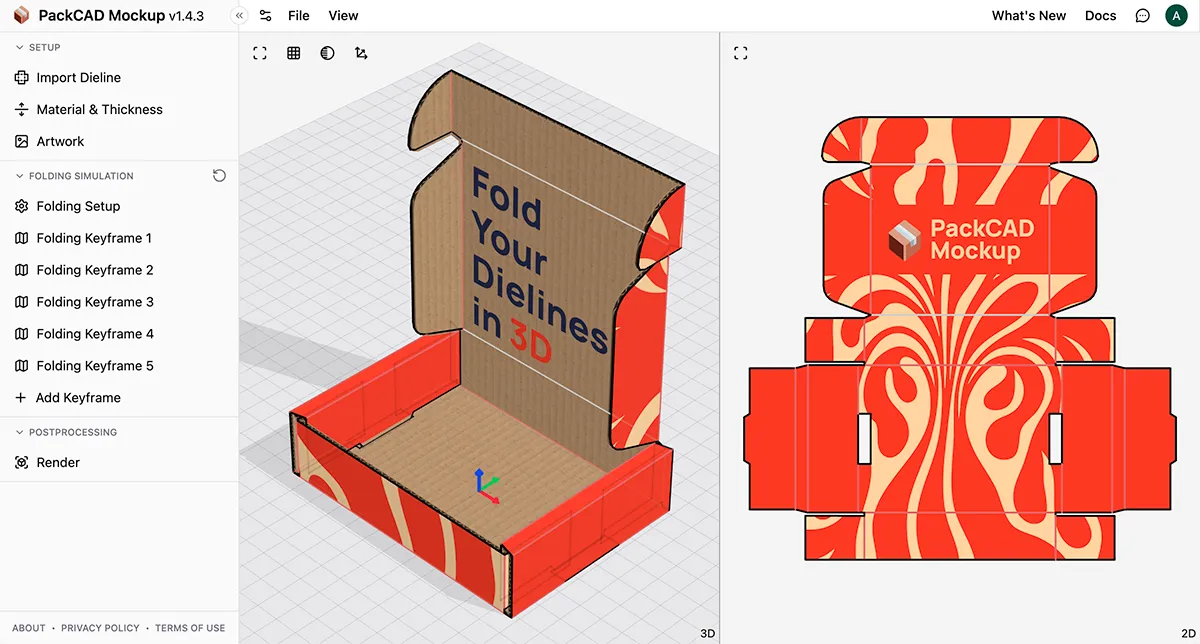Image resolution: width=1200 pixels, height=644 pixels.
Task: Open the TERMS OF USE link
Action: click(x=190, y=628)
